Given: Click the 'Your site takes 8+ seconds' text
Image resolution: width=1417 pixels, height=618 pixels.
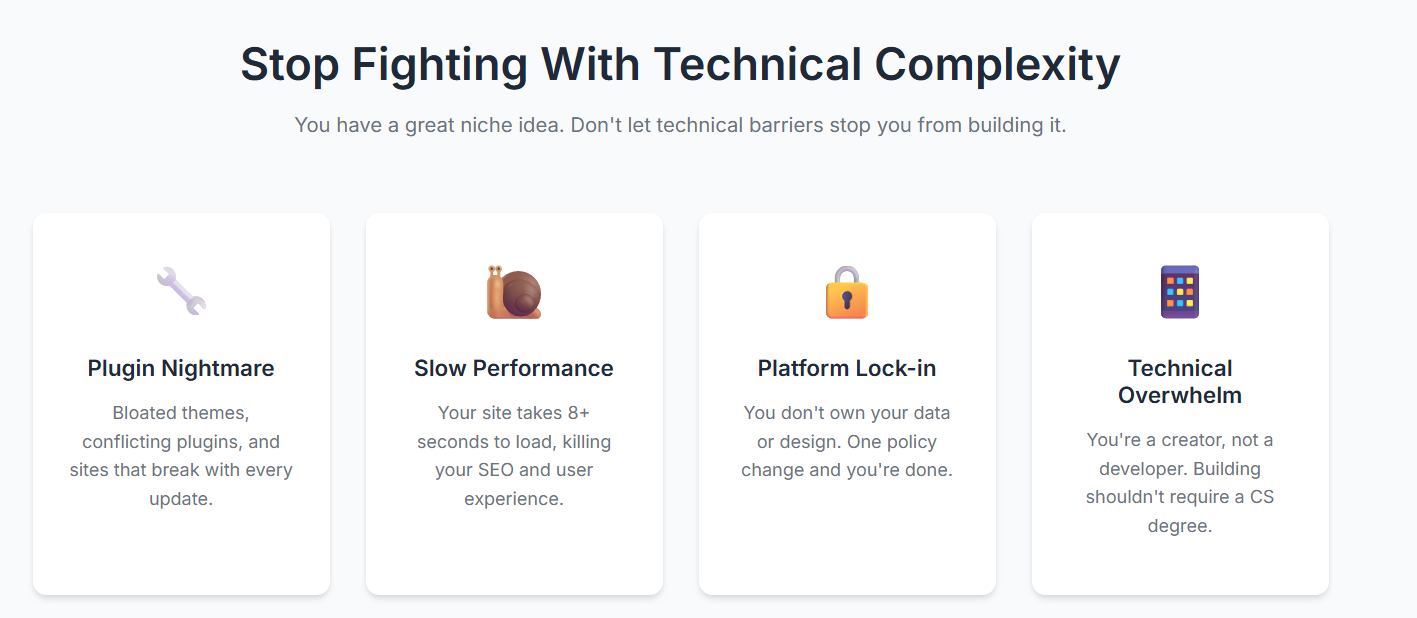Looking at the screenshot, I should point(514,455).
